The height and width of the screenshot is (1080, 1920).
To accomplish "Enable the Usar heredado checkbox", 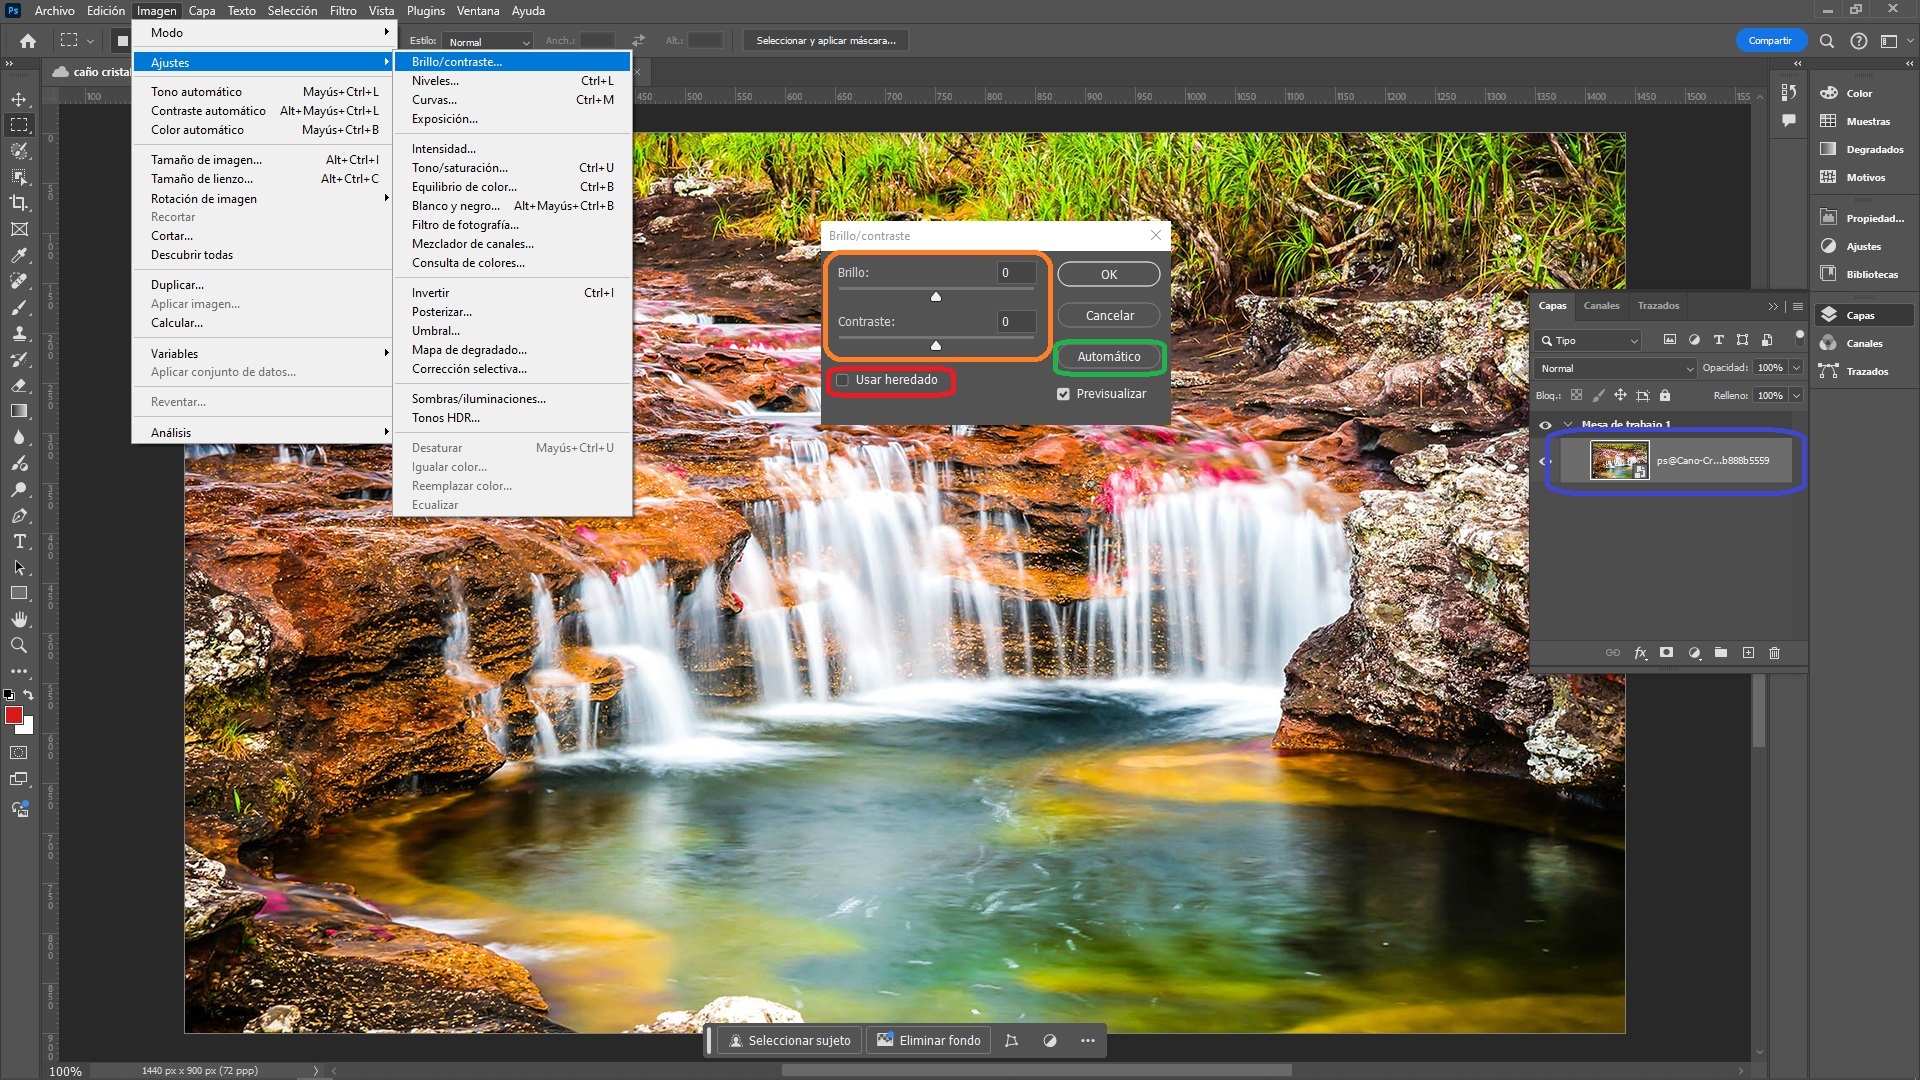I will (x=842, y=380).
